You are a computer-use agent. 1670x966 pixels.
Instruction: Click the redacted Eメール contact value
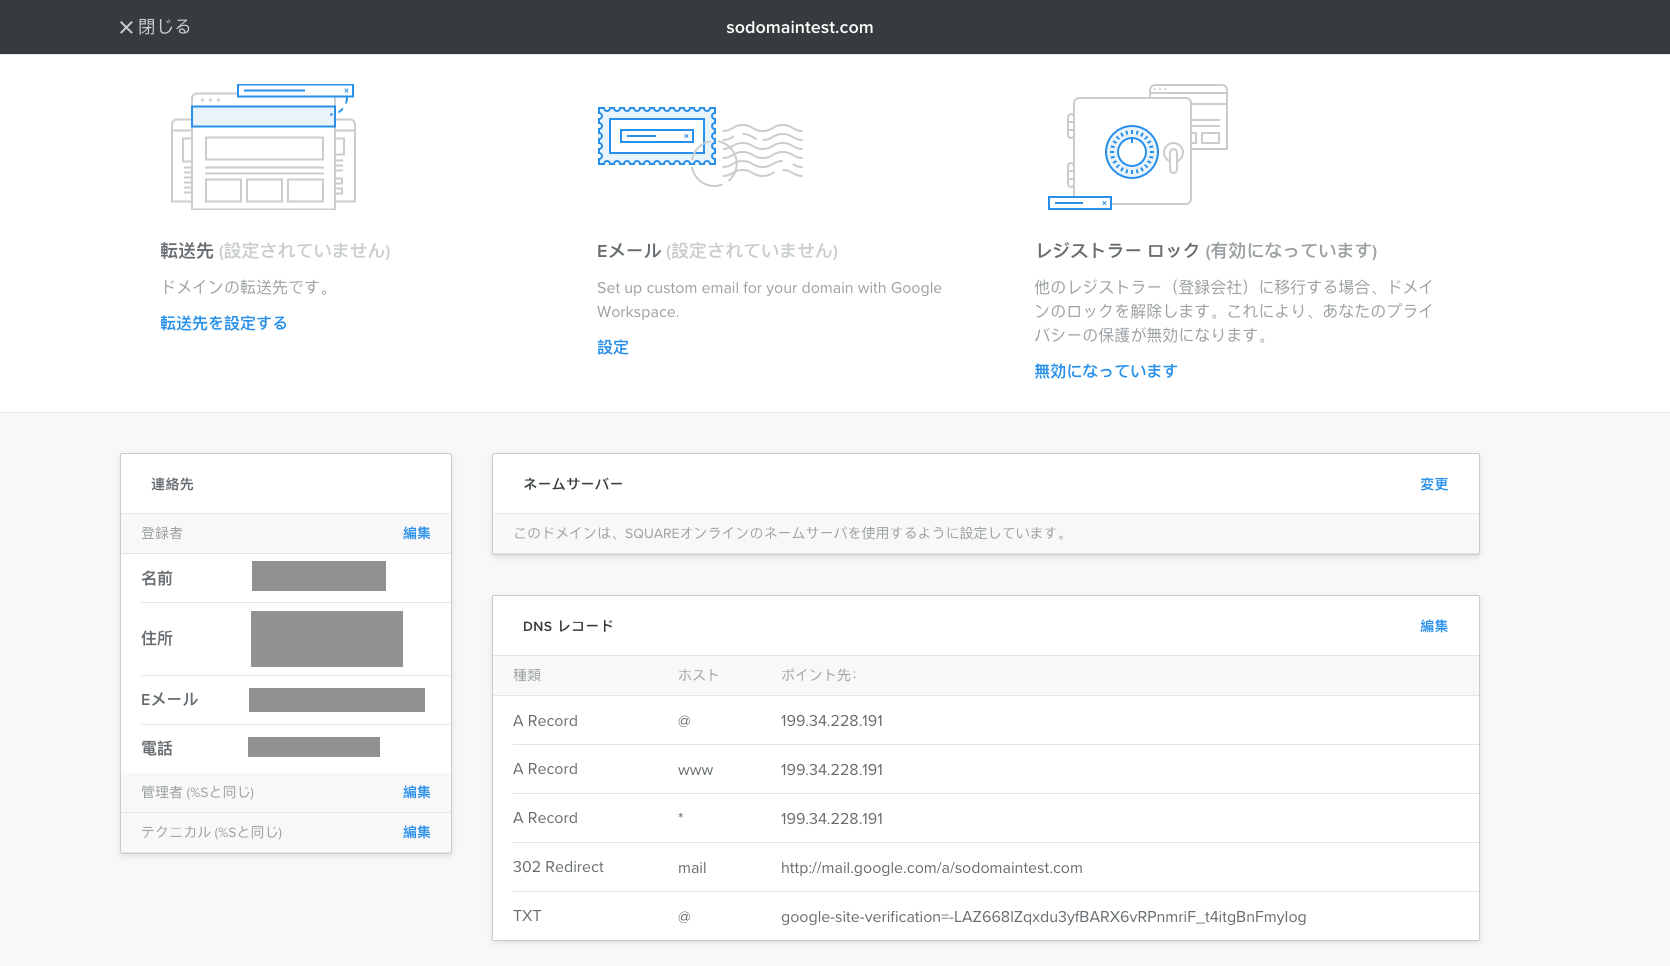(x=337, y=700)
